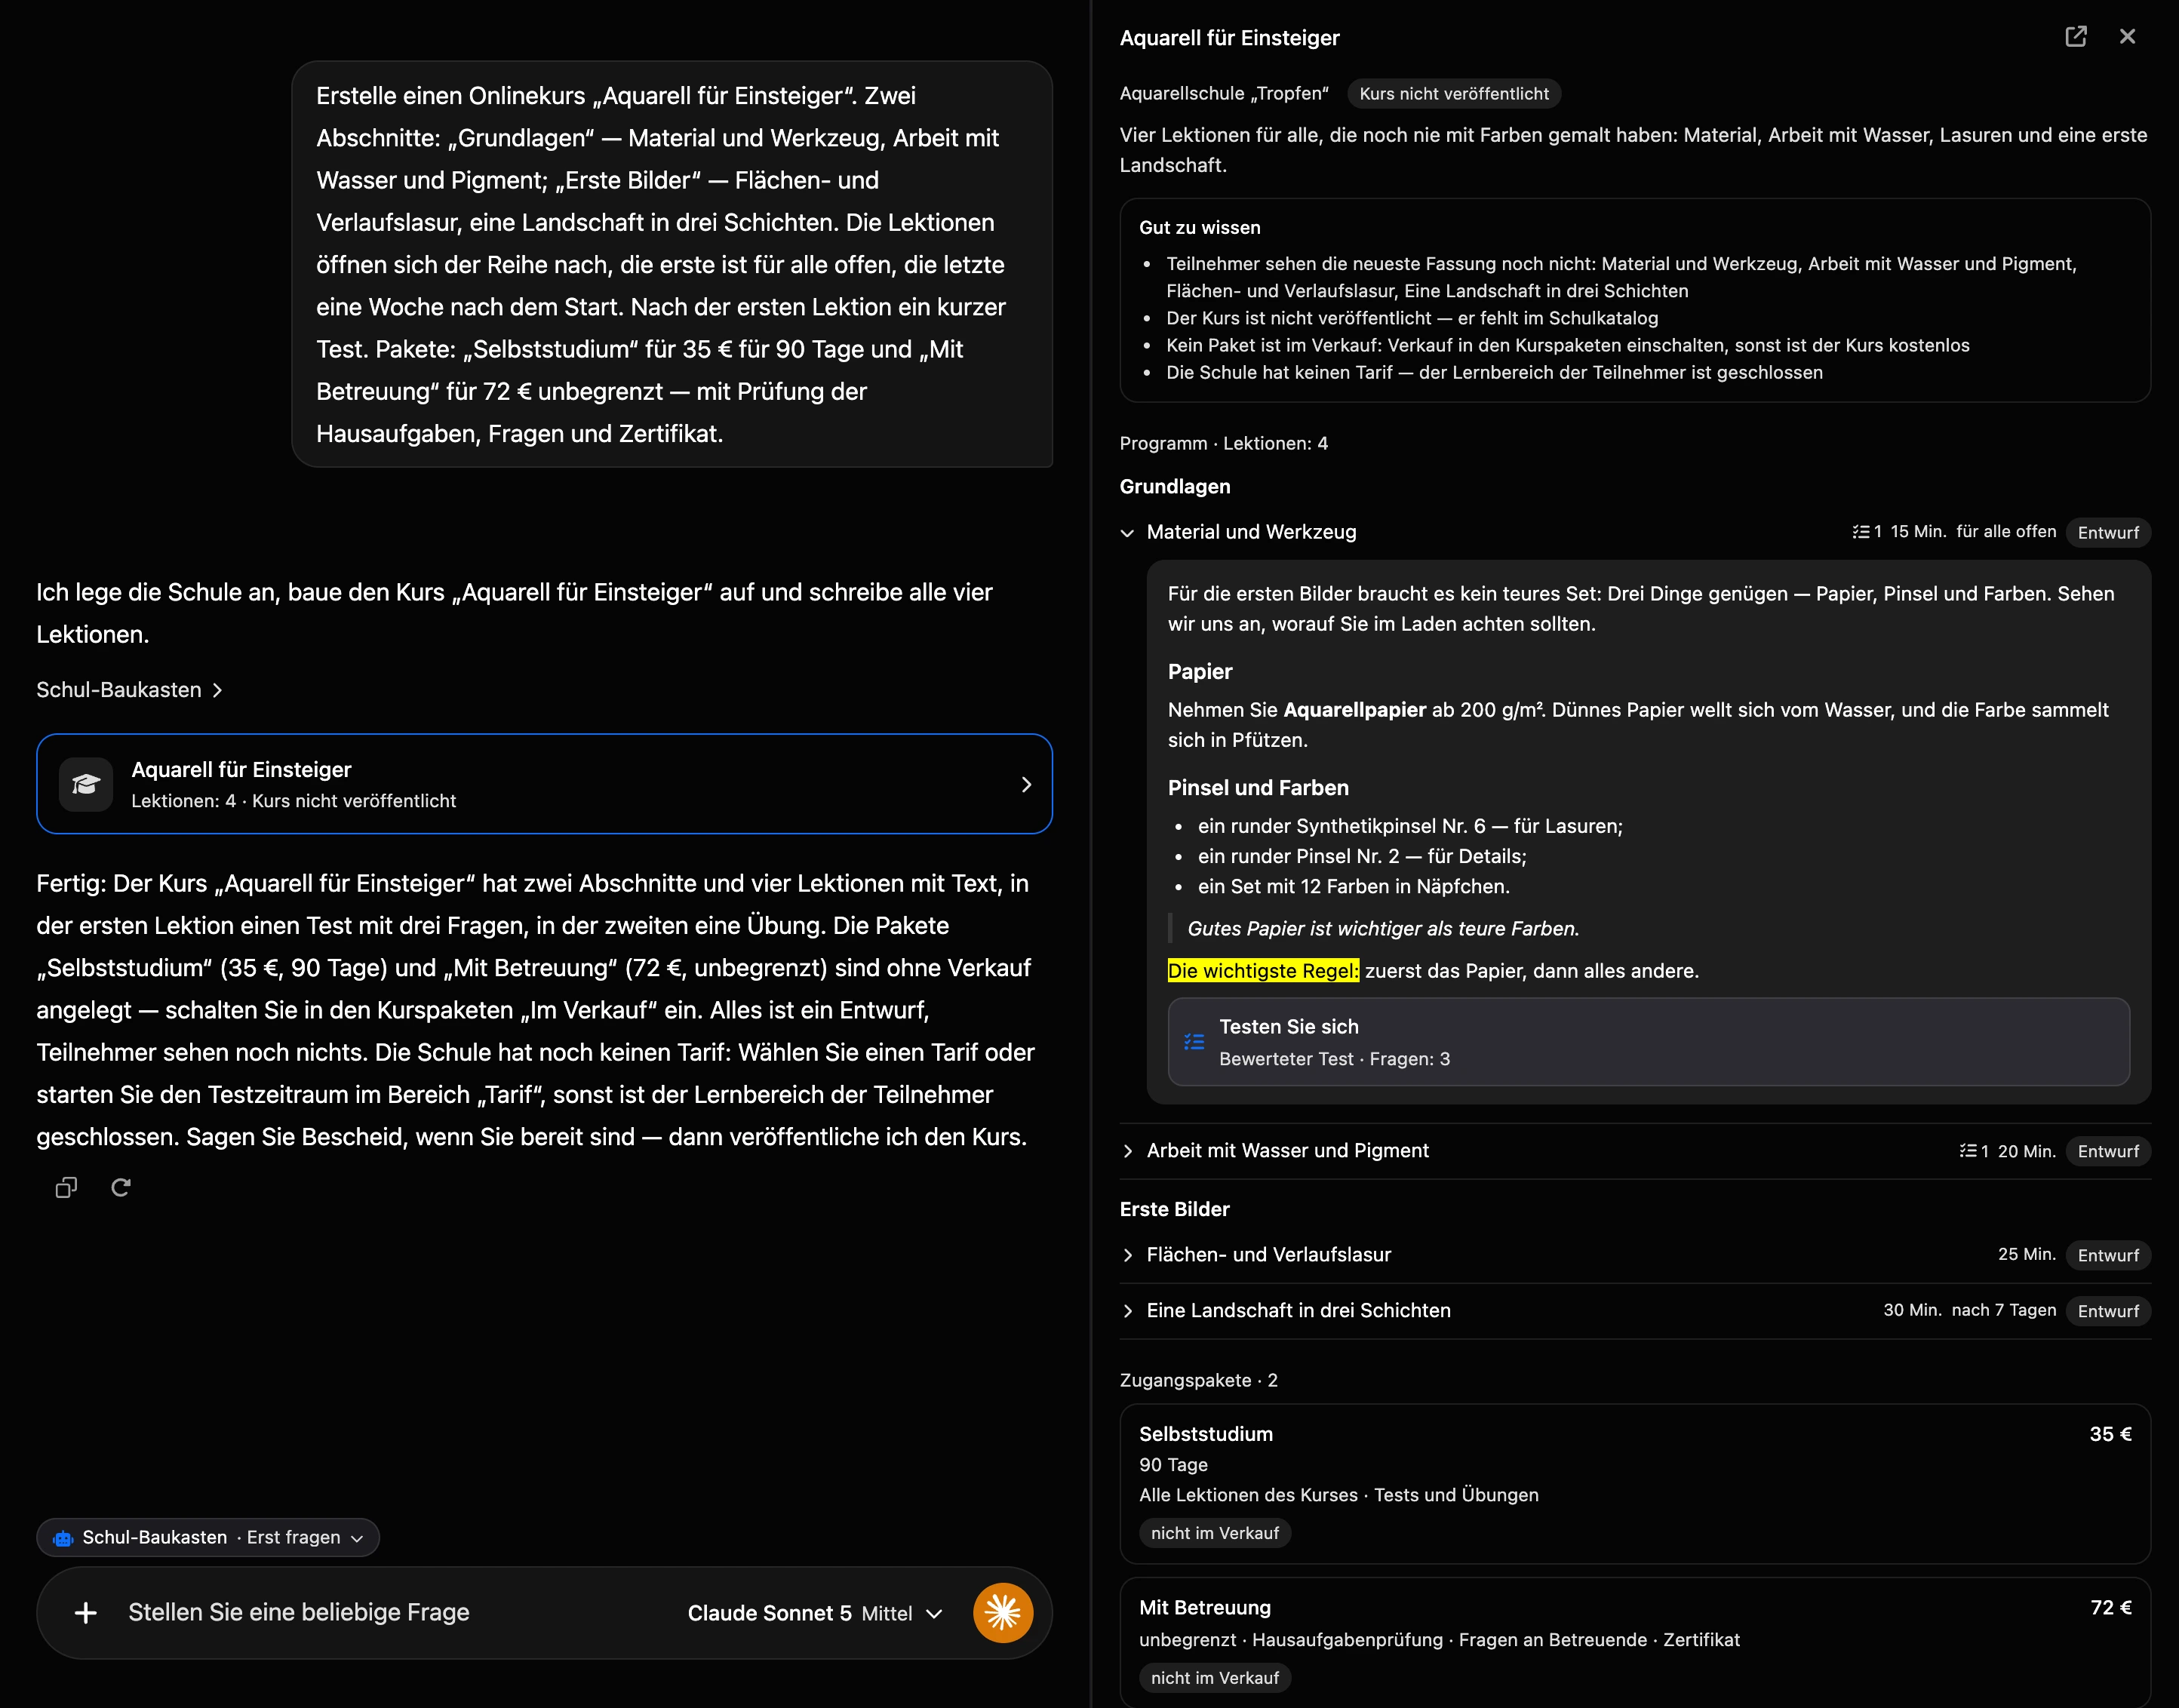Click the 35 € price
The height and width of the screenshot is (1708, 2179).
click(2110, 1434)
